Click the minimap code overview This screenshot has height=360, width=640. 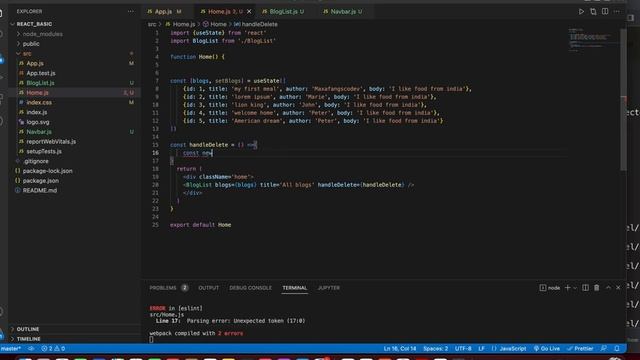pos(593,40)
